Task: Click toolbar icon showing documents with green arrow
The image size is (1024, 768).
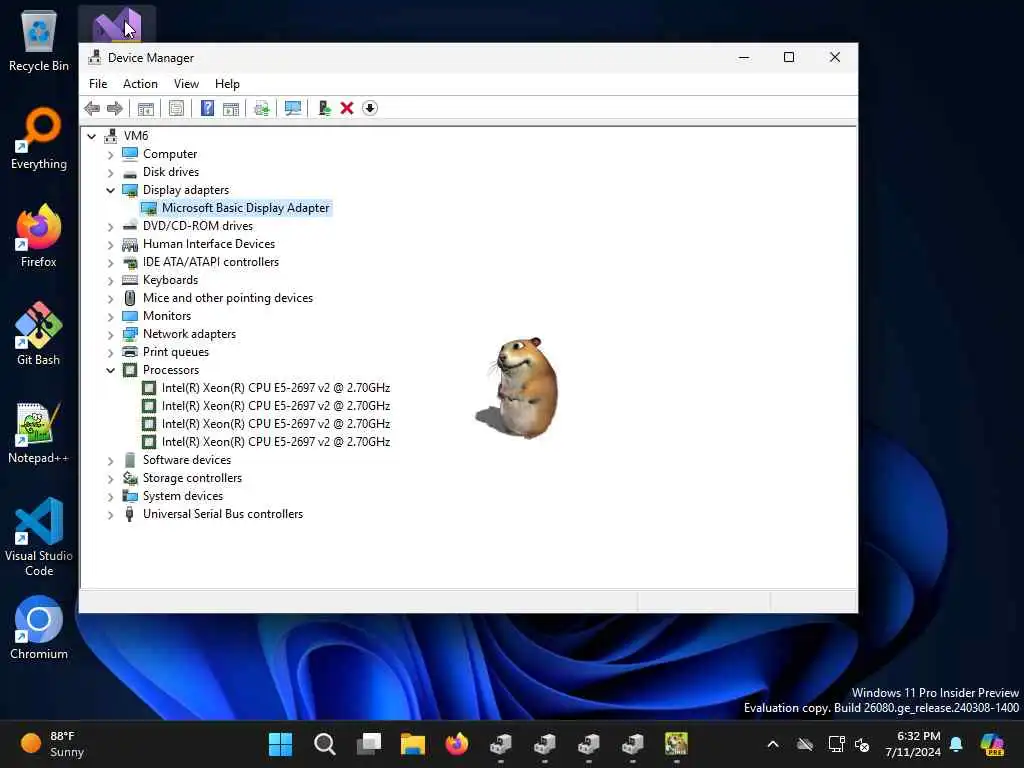Action: click(262, 108)
